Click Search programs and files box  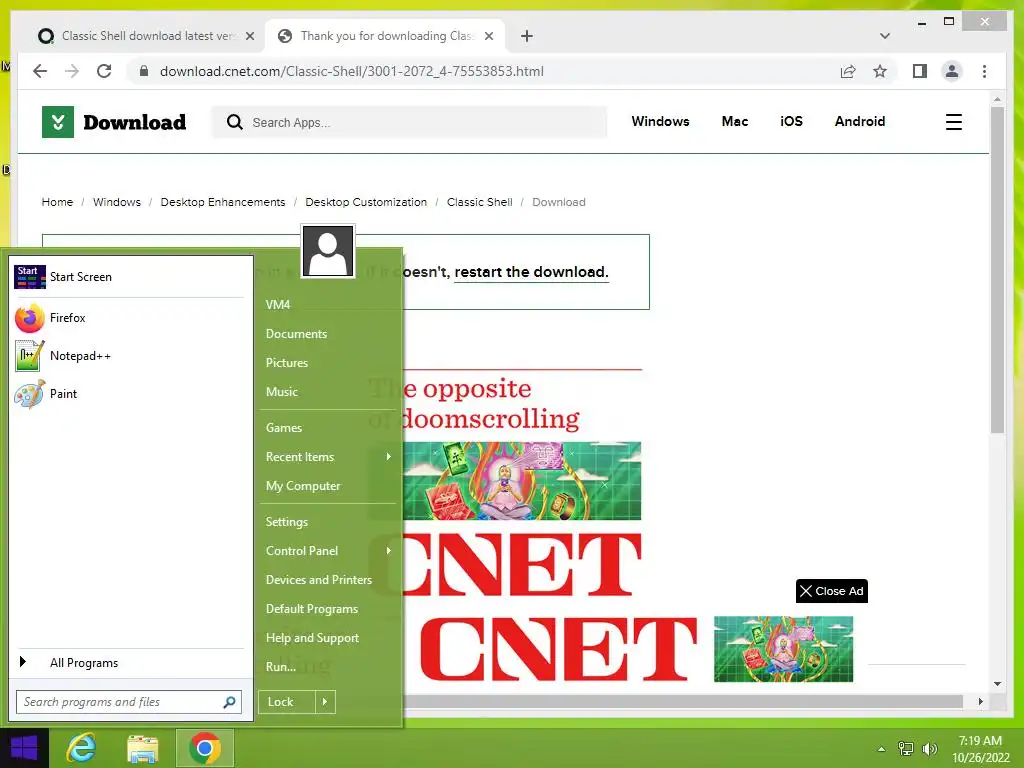pos(129,702)
